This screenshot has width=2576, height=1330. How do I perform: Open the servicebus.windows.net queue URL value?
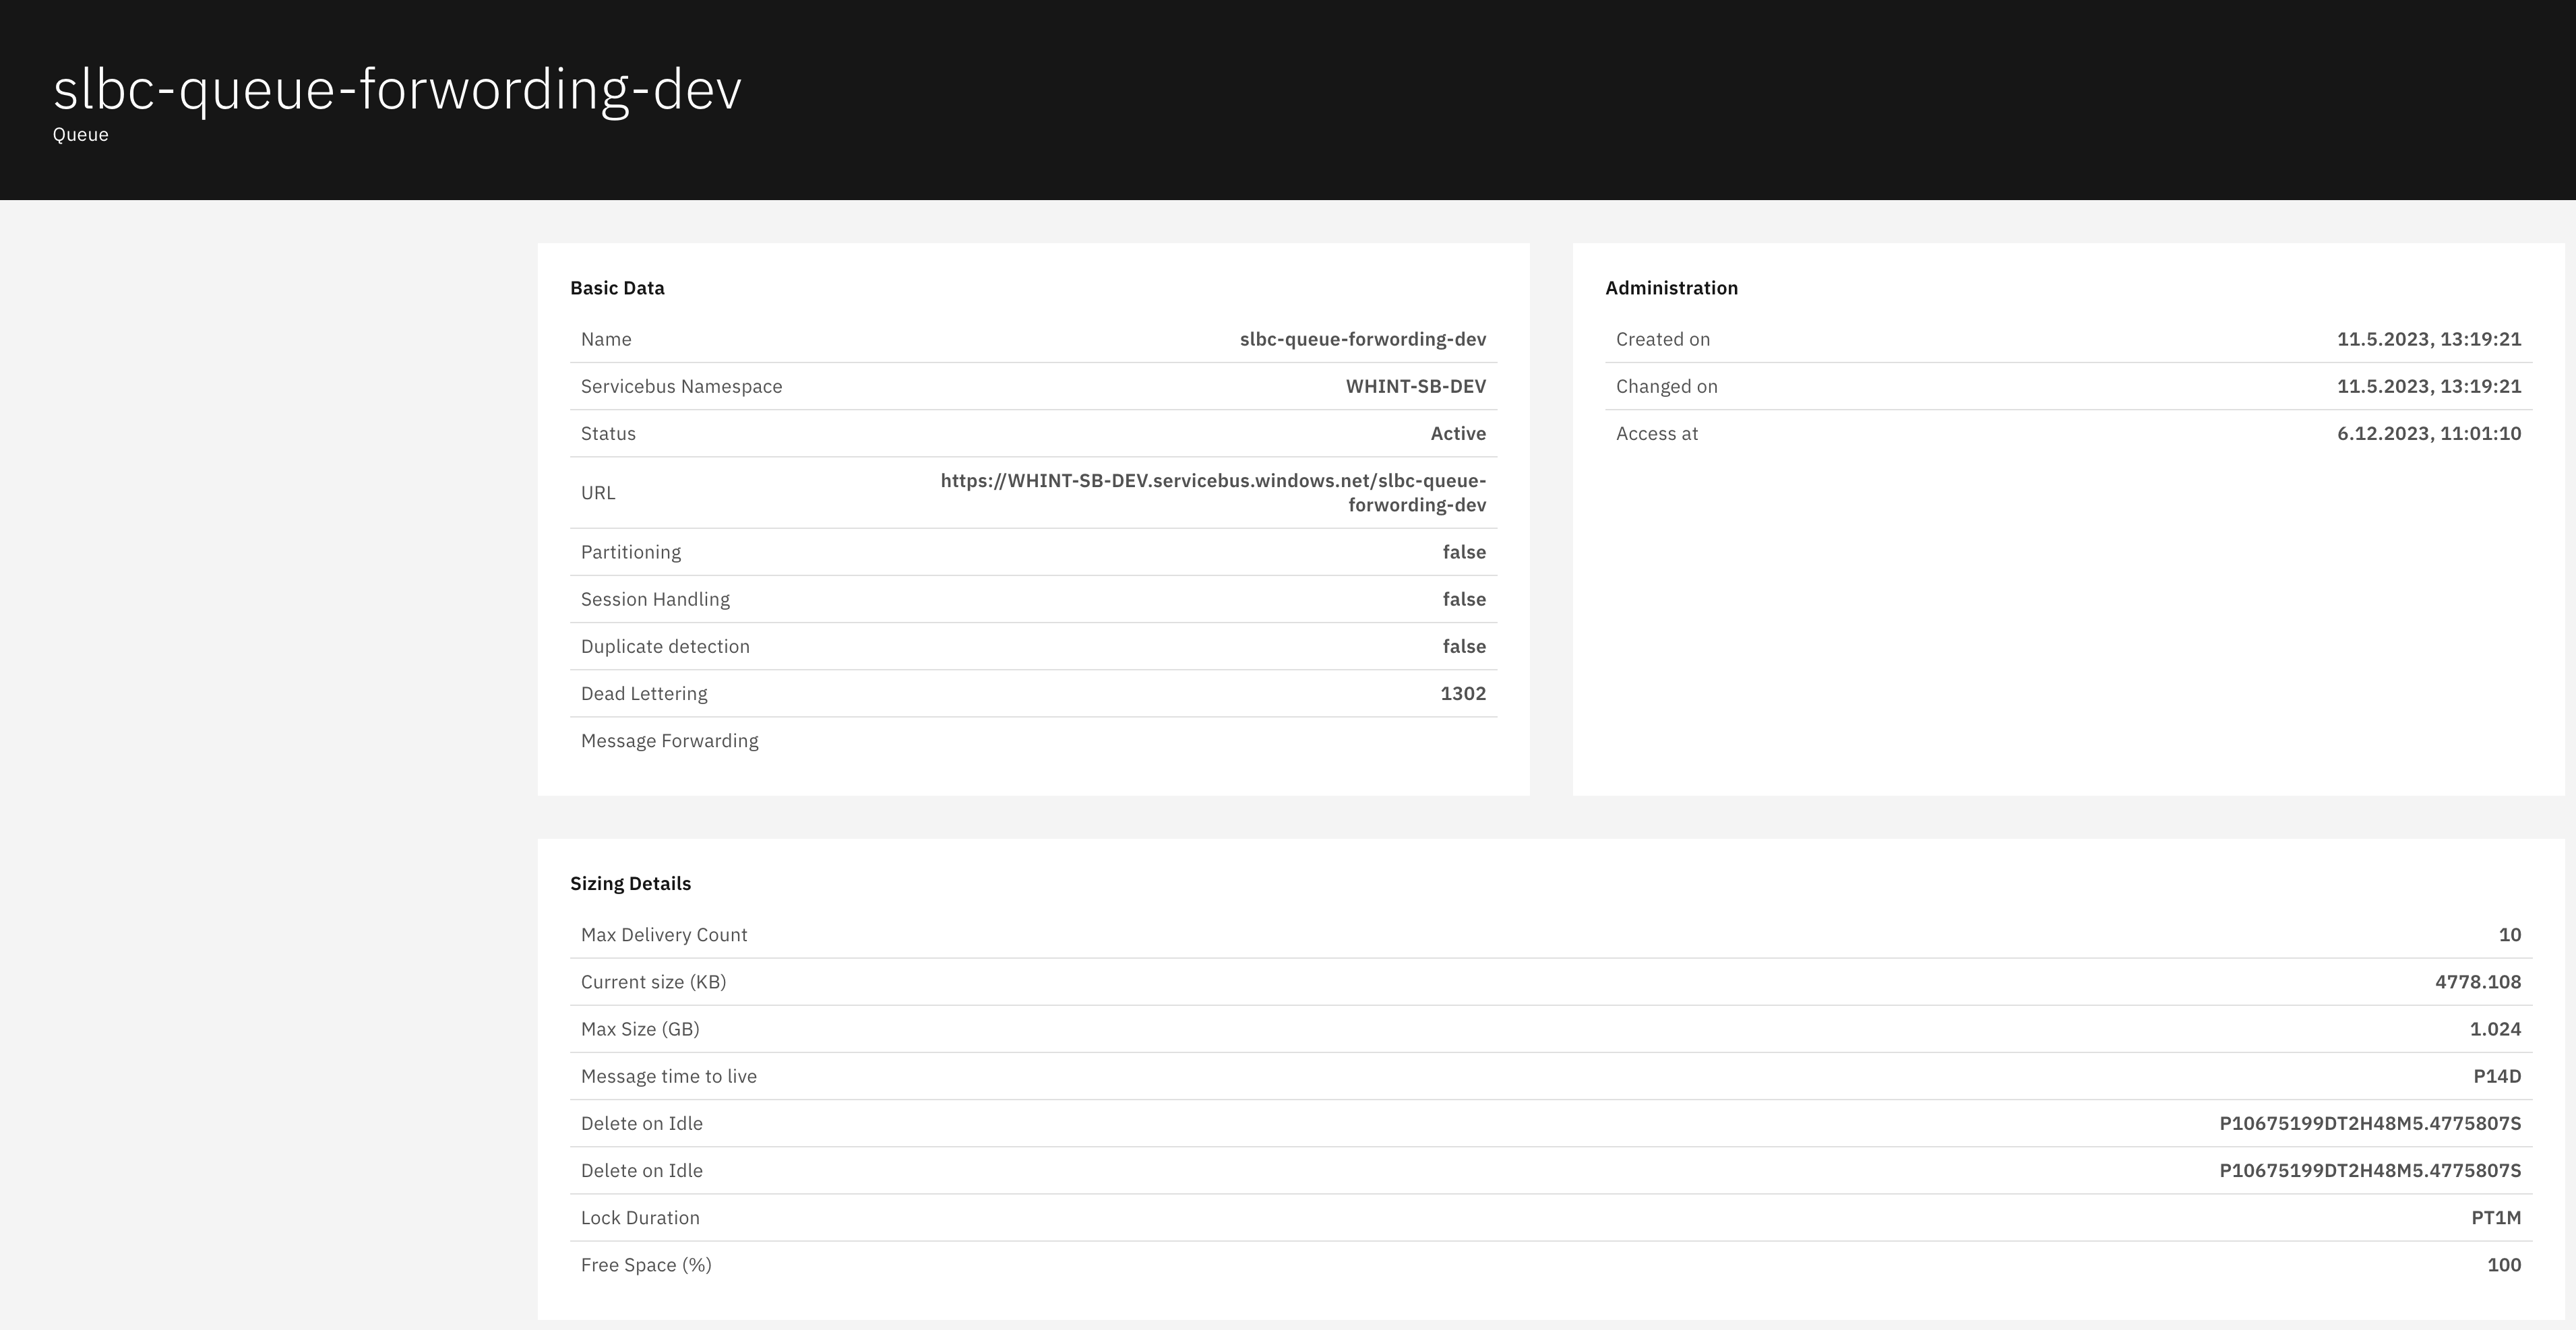[1212, 492]
